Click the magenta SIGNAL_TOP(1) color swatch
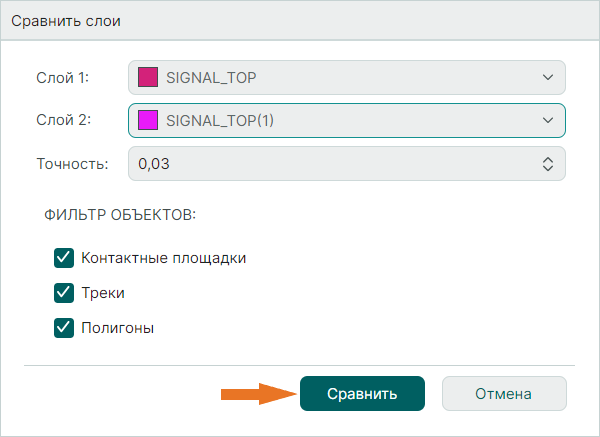Image resolution: width=600 pixels, height=437 pixels. point(148,121)
